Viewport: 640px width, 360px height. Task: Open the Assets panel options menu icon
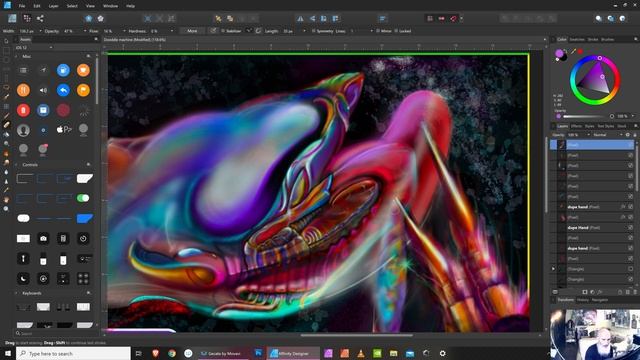tap(96, 39)
